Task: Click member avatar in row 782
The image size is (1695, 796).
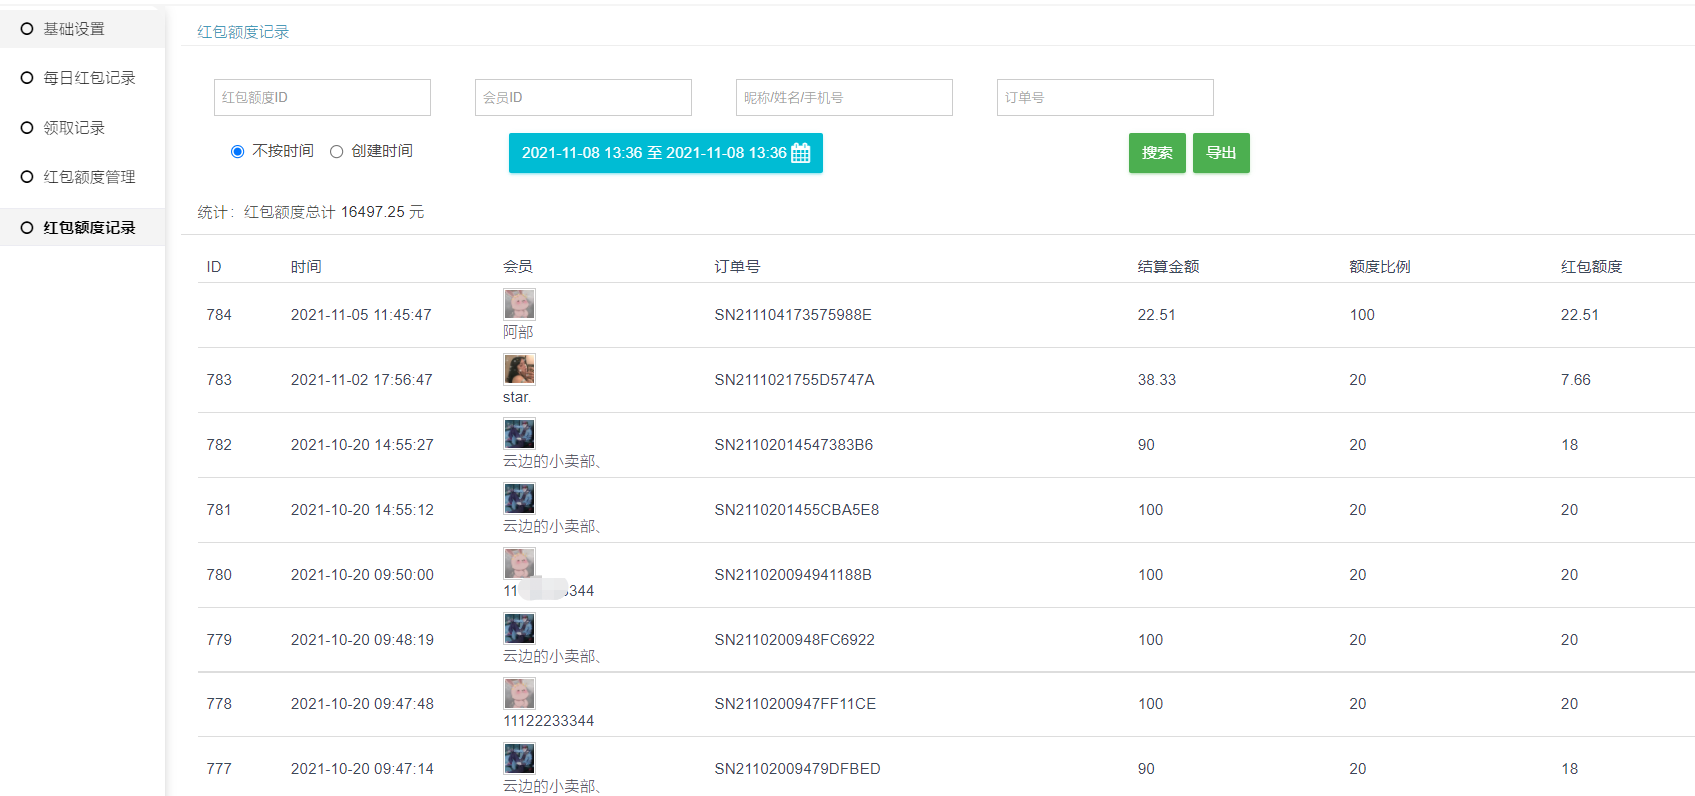Action: coord(519,434)
